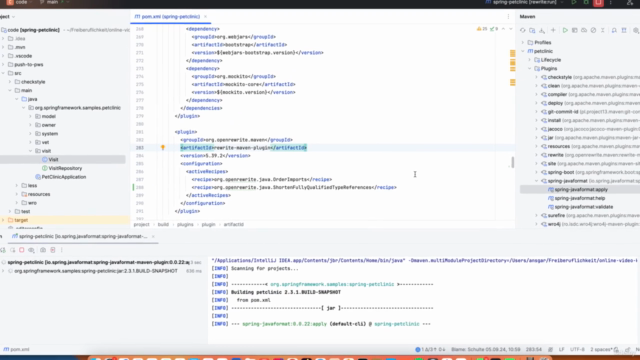The width and height of the screenshot is (640, 360).
Task: Close the pom.xml editor tab
Action: [205, 17]
